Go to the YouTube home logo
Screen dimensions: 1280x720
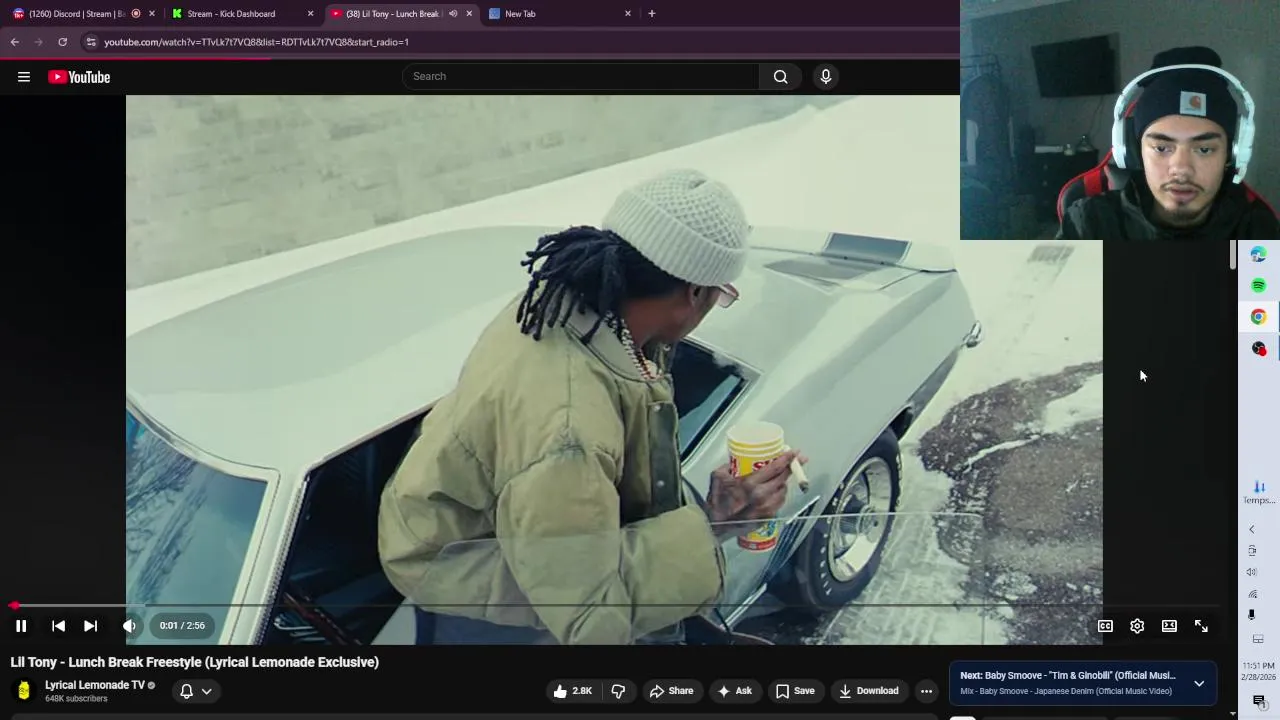[x=79, y=77]
